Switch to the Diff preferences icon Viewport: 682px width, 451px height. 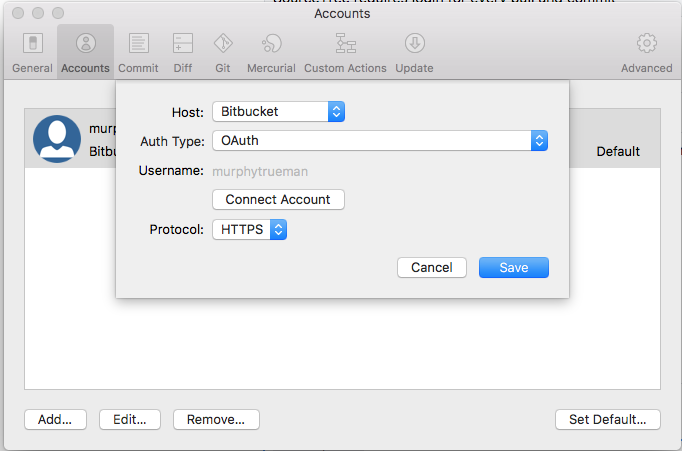click(183, 52)
